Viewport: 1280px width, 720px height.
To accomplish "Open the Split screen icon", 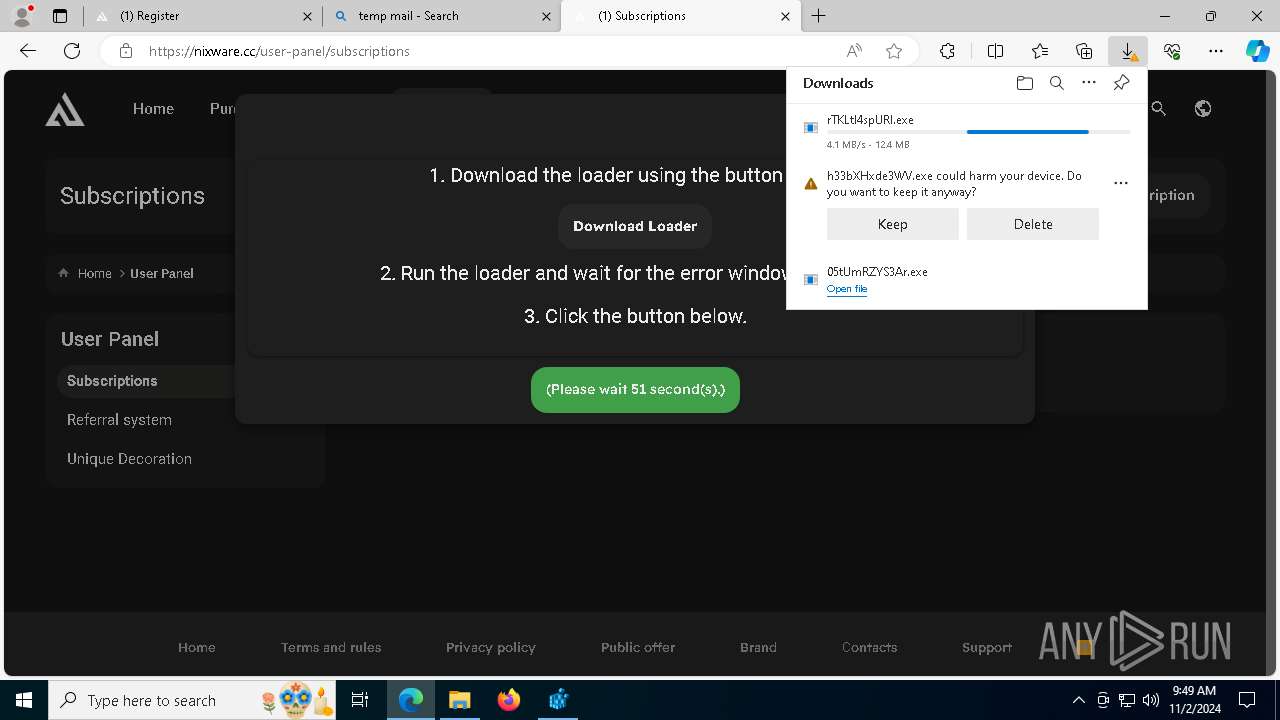I will tap(995, 51).
